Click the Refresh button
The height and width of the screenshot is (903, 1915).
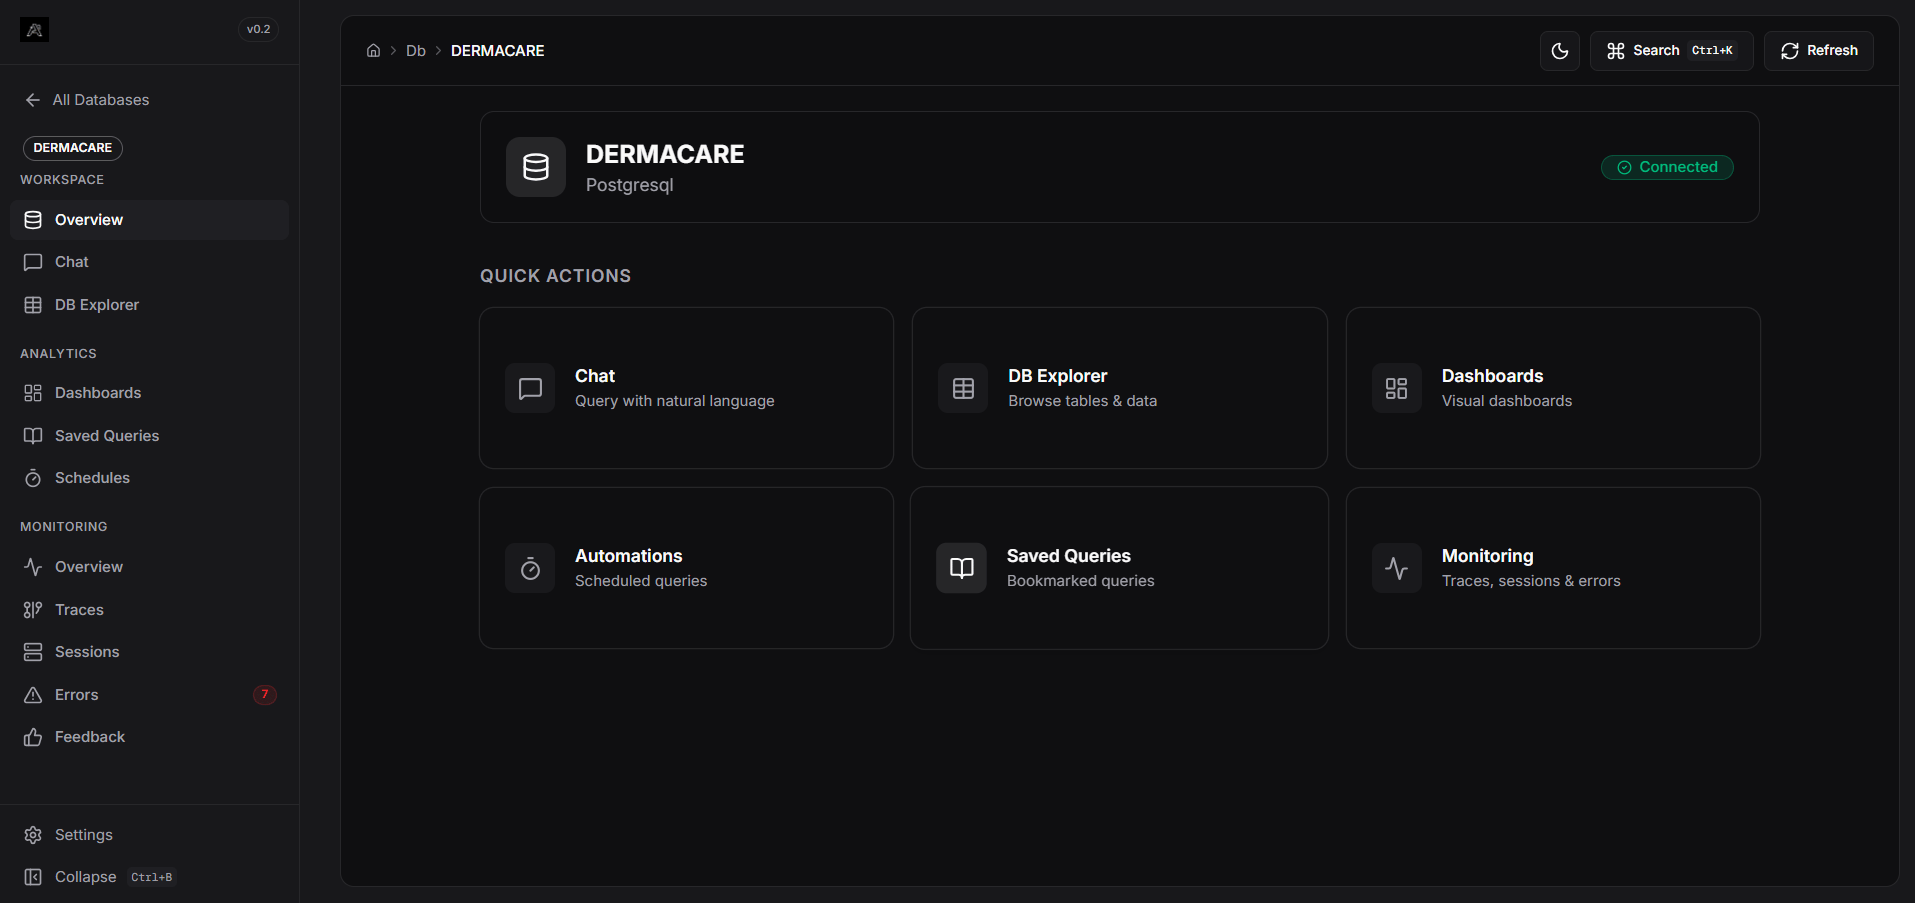pyautogui.click(x=1819, y=51)
